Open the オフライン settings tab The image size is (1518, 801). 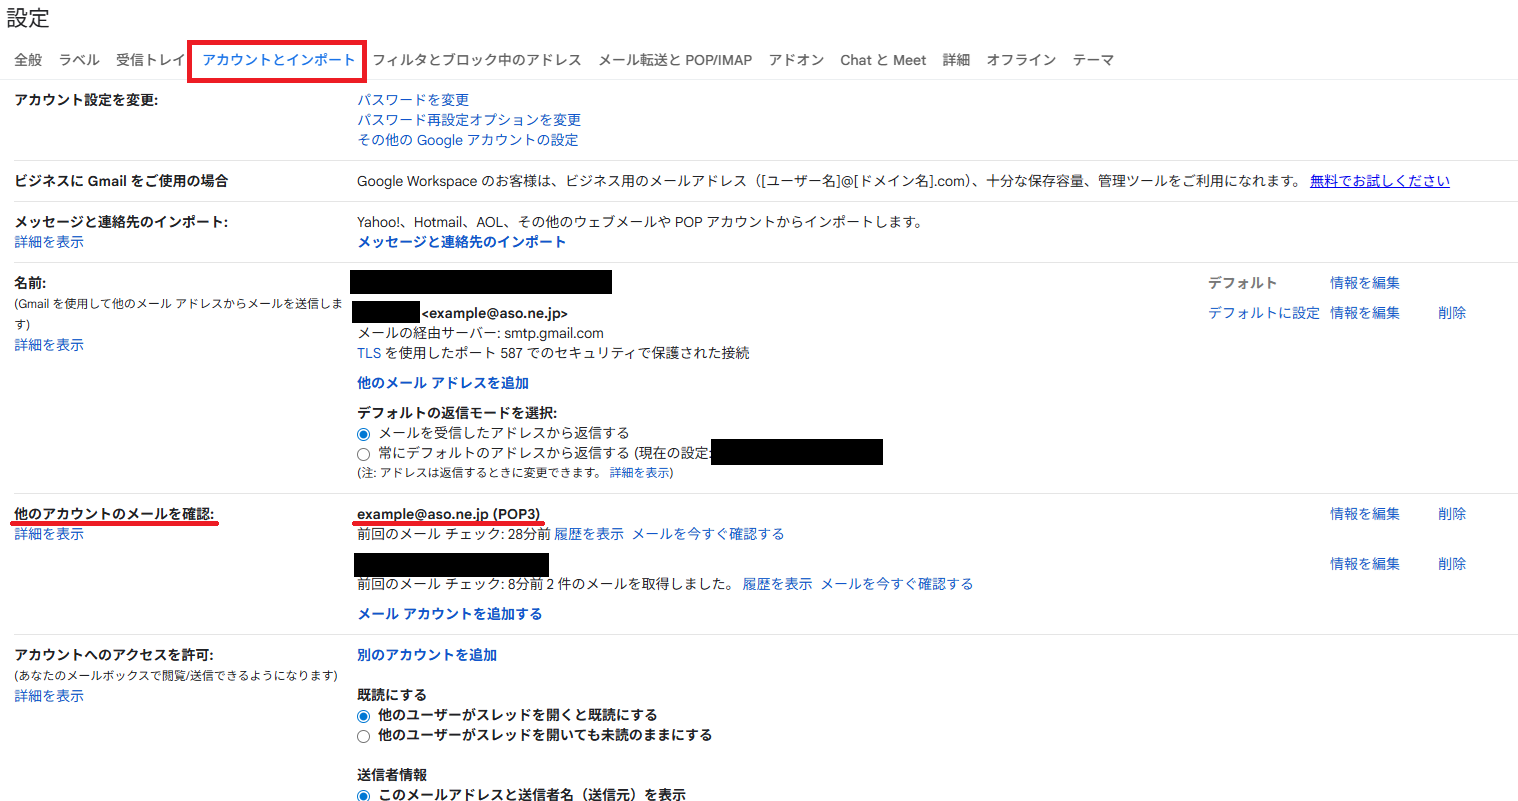coord(1022,59)
